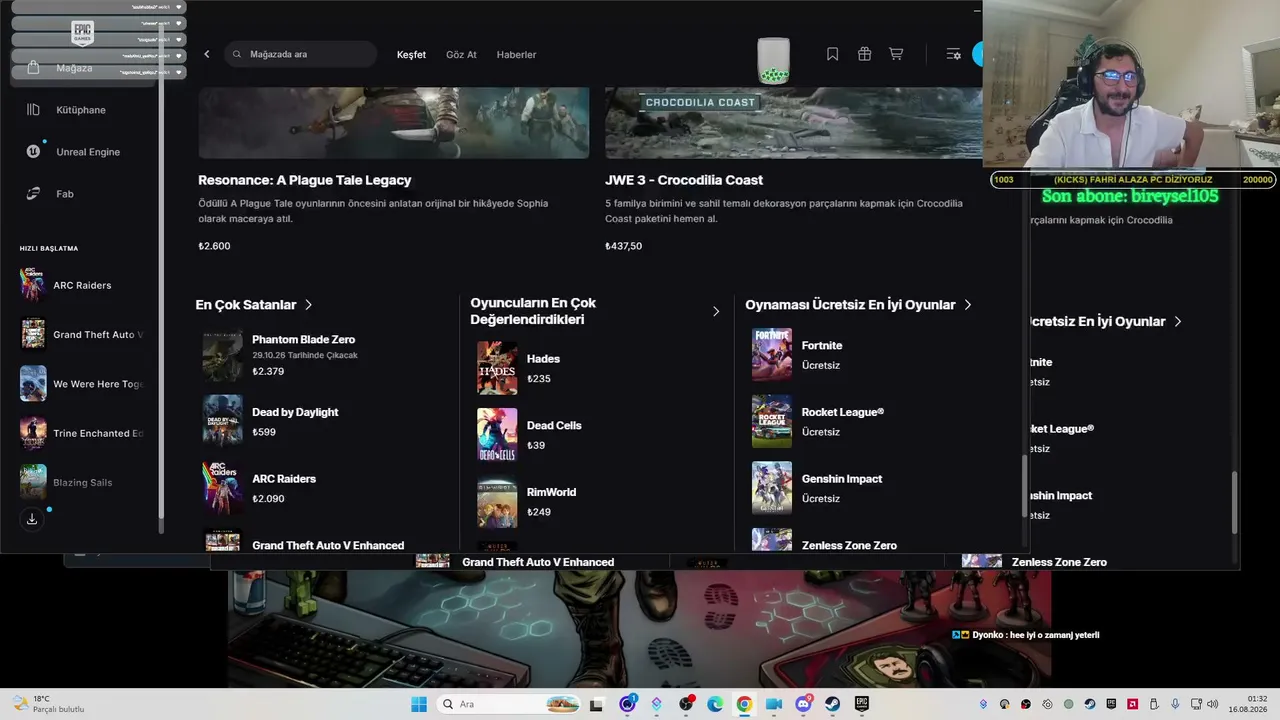Launch Blazing Sails from Hızlı Başlatma
Viewport: 1280px width, 720px height.
click(84, 482)
